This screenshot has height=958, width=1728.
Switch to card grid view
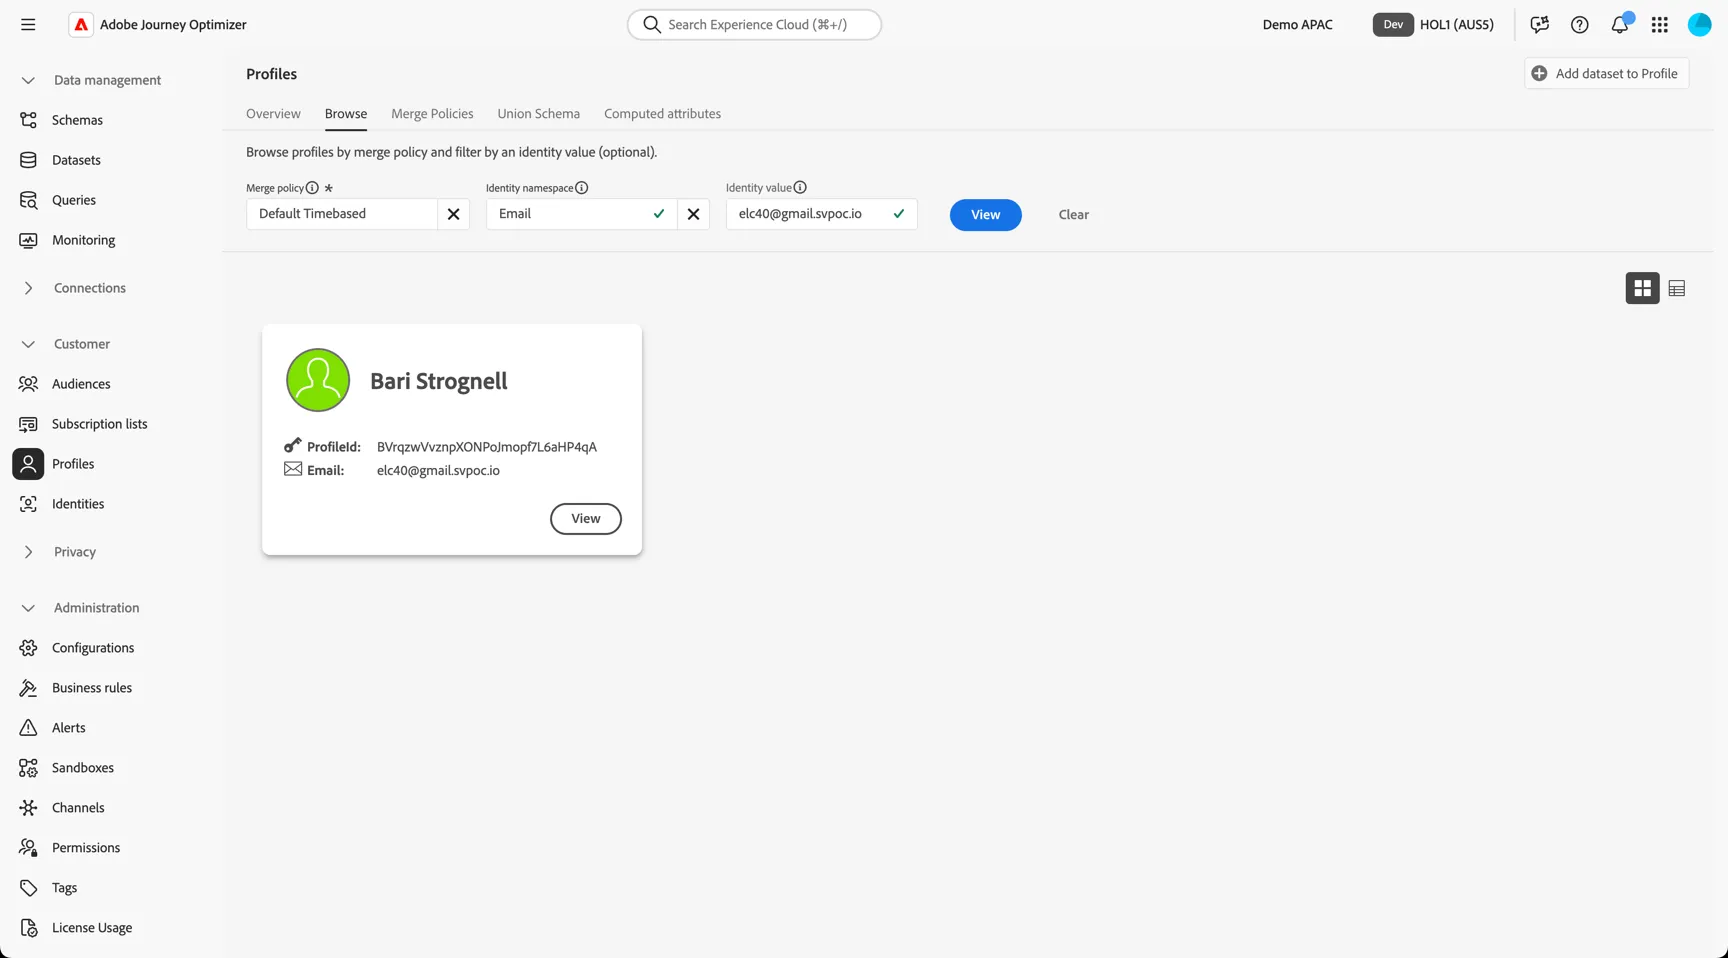pos(1642,288)
